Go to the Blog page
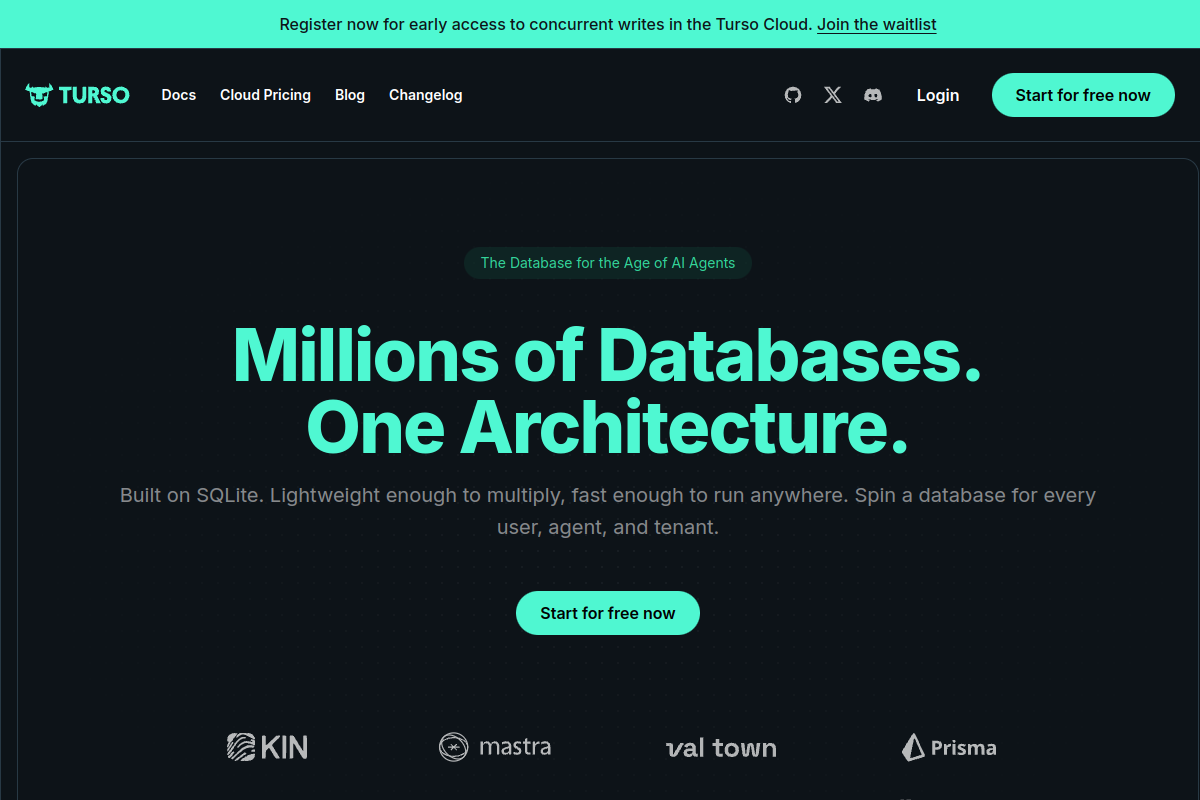Screen dimensions: 1200x800 pyautogui.click(x=350, y=95)
